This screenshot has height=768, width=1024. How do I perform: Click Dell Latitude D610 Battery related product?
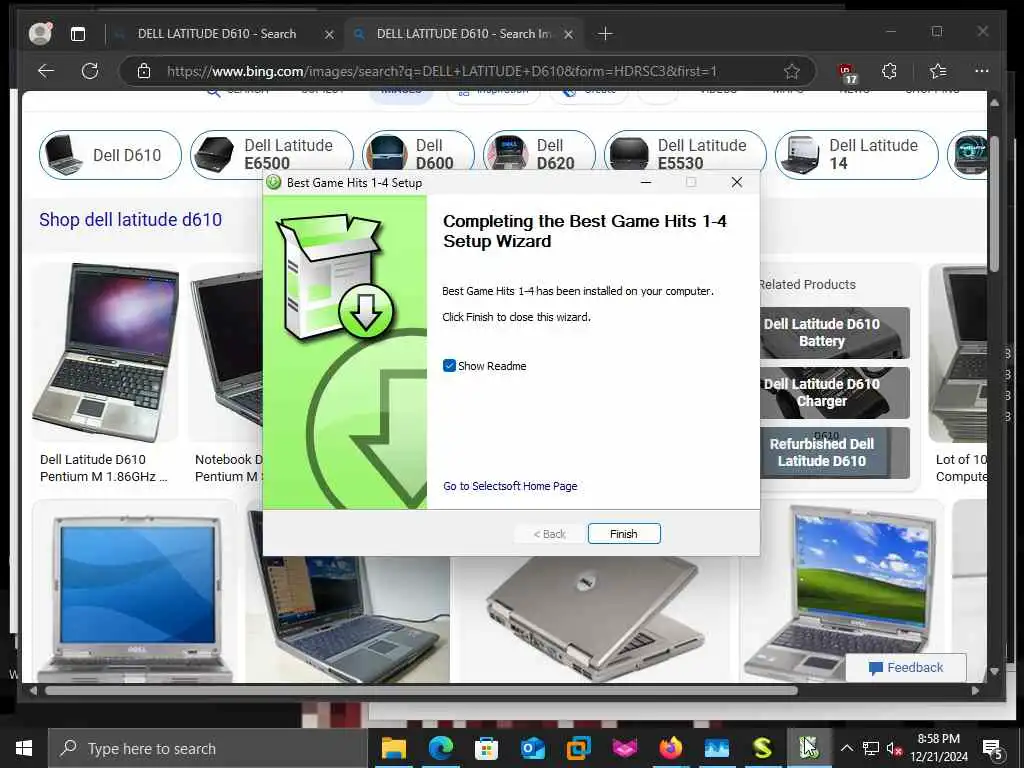point(834,333)
